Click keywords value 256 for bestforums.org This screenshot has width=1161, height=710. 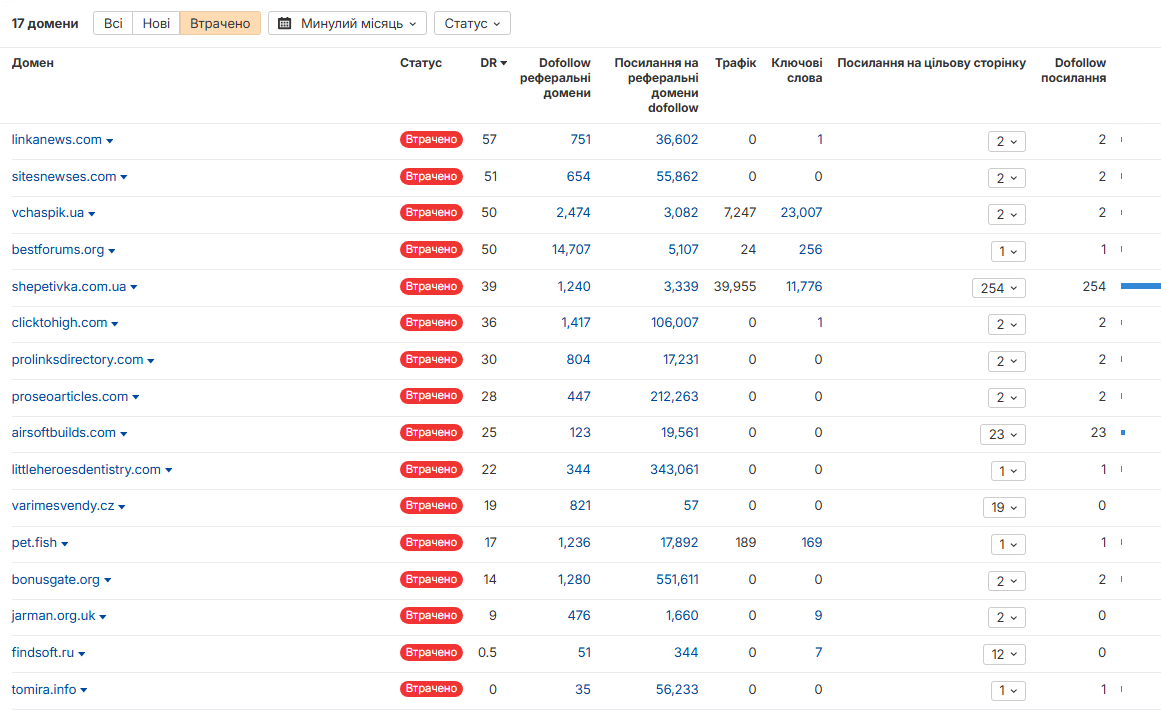(810, 249)
